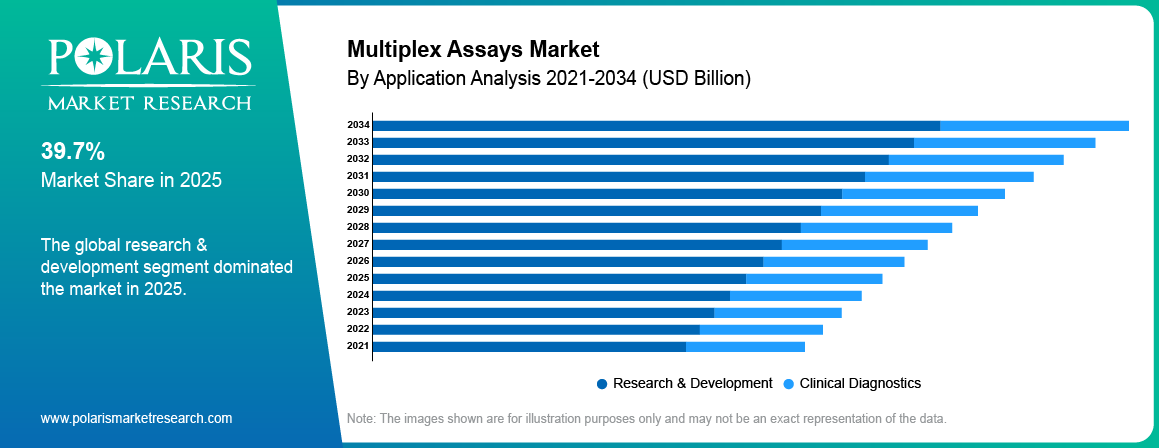Click the 2021 Clinical Diagnostics bar segment
Viewport: 1159px width, 448px height.
(x=745, y=347)
